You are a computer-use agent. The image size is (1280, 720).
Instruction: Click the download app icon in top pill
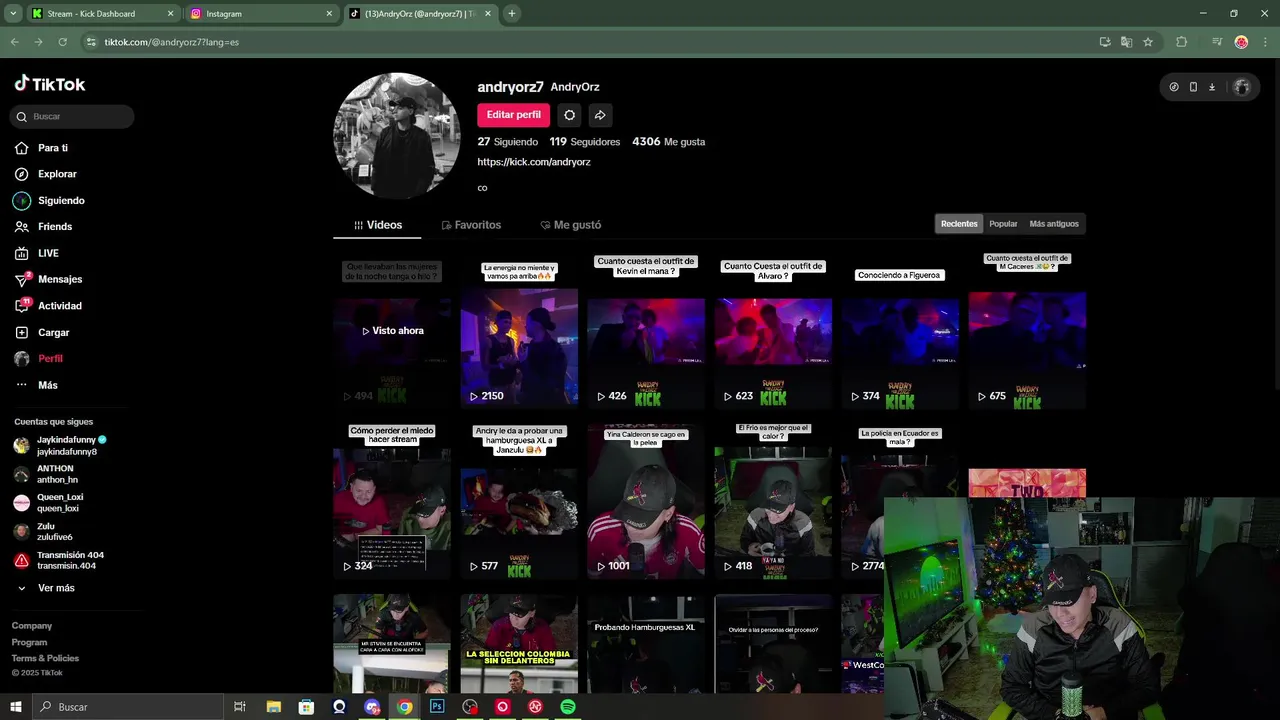pos(1212,87)
